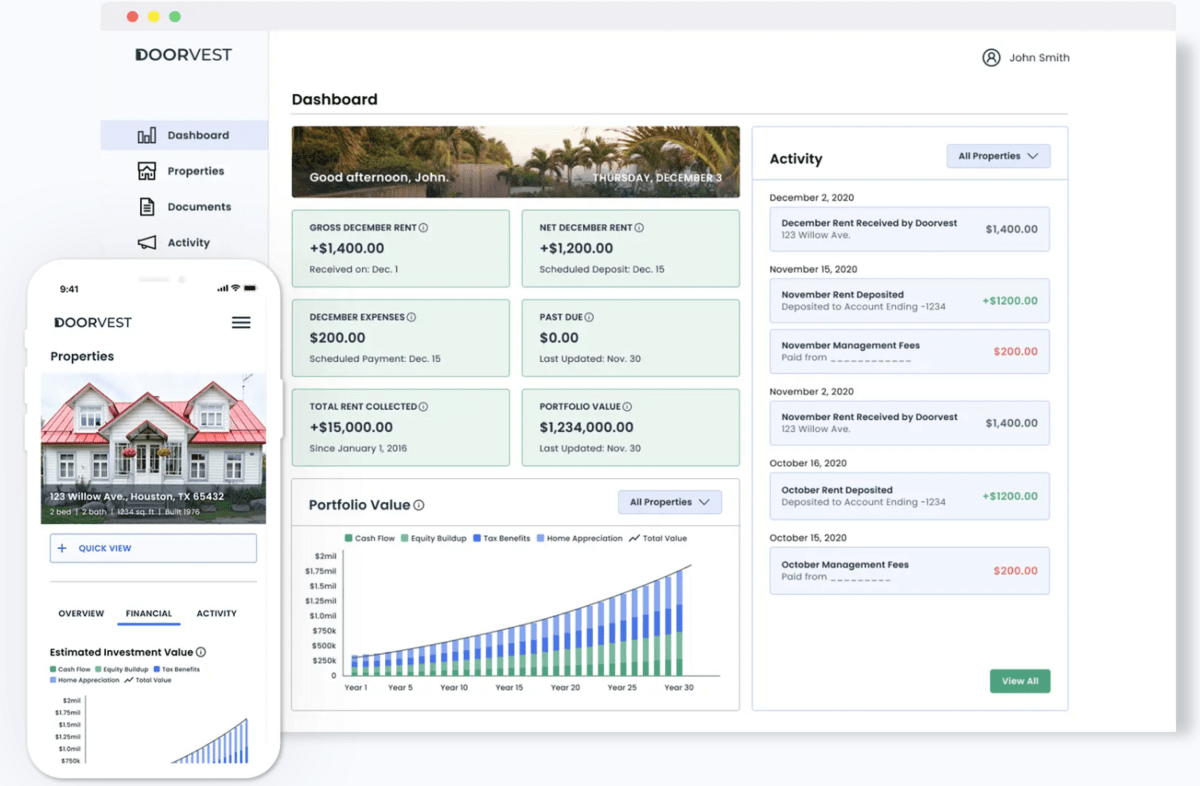Open November Management Fees activity entry
Image resolution: width=1200 pixels, height=786 pixels.
(909, 351)
